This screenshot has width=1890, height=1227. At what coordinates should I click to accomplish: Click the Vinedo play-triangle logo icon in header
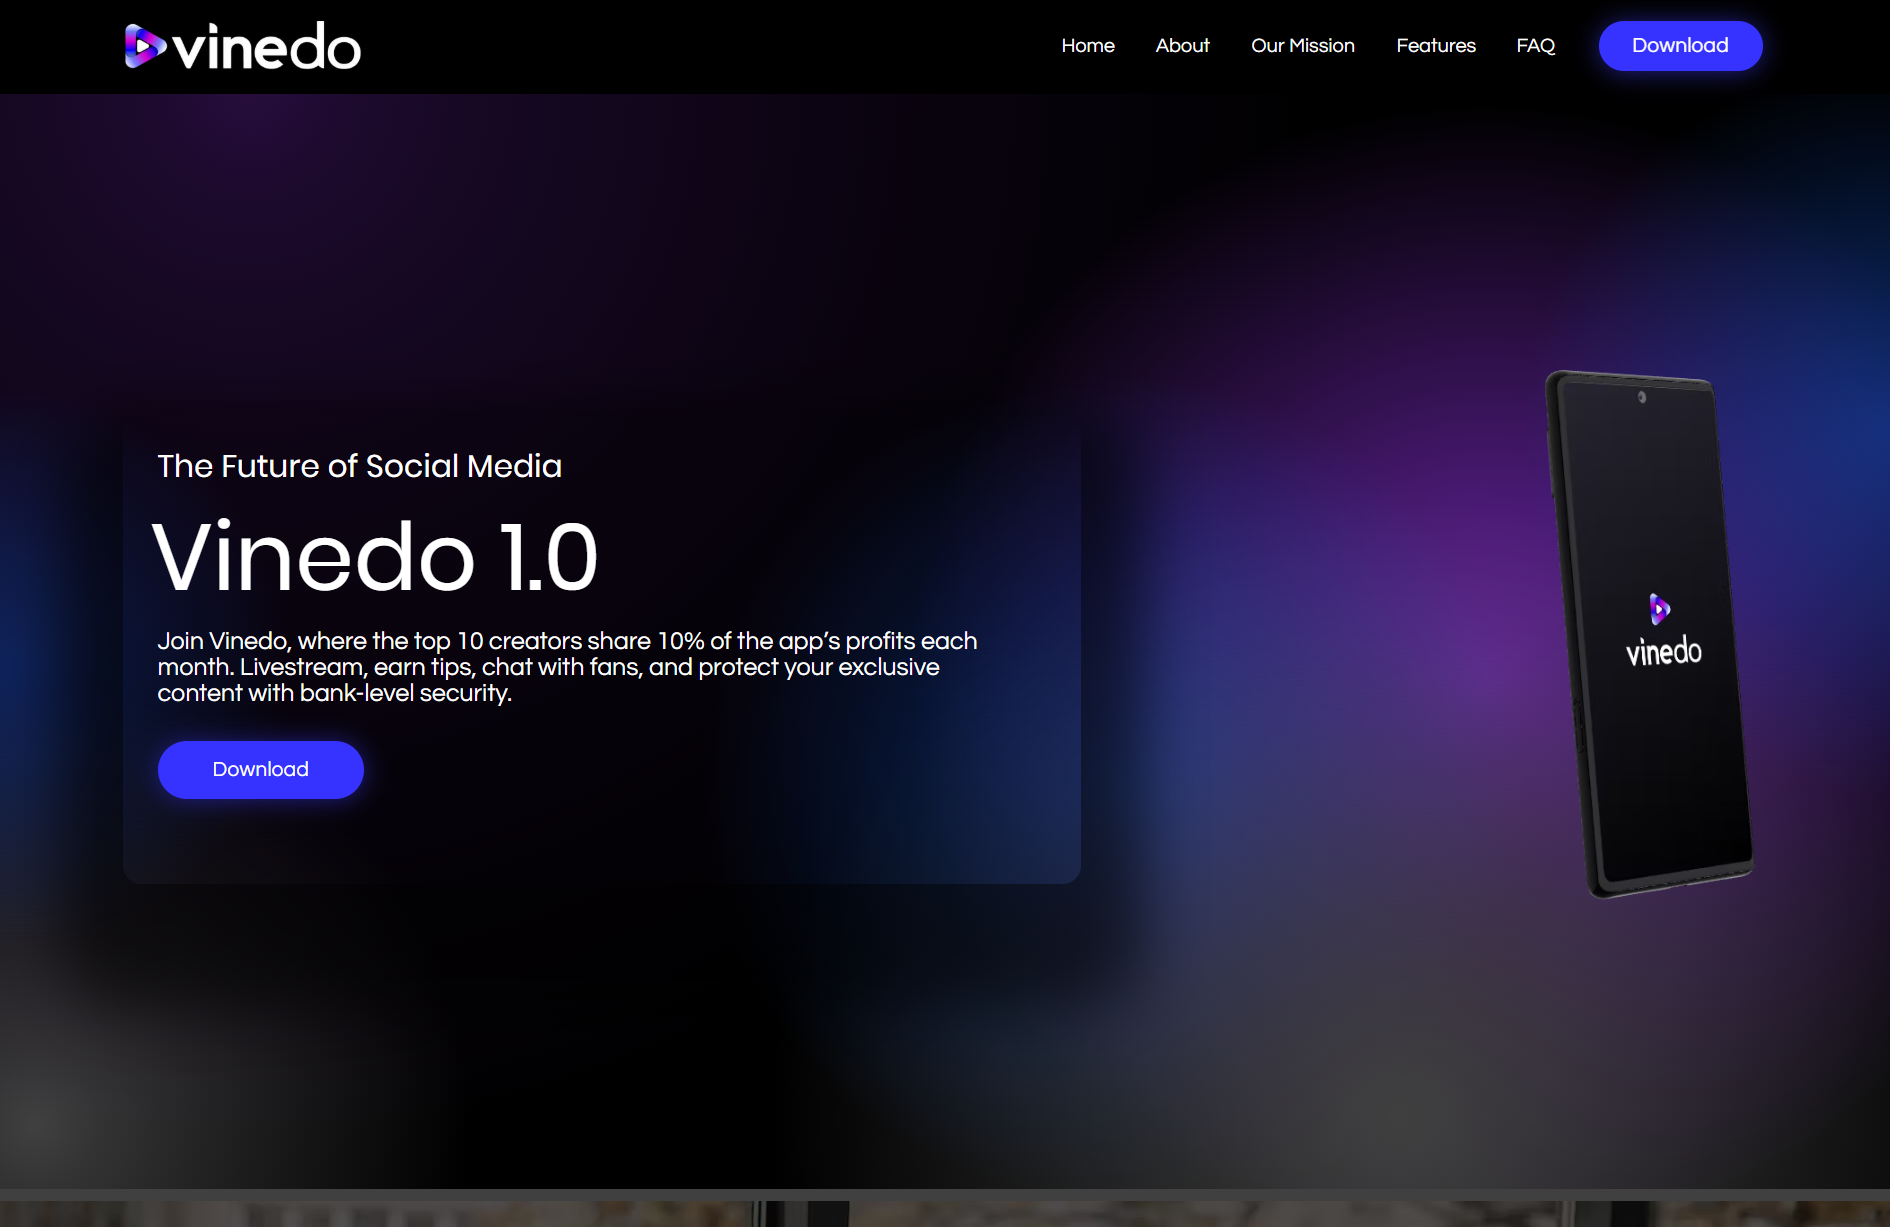[144, 46]
